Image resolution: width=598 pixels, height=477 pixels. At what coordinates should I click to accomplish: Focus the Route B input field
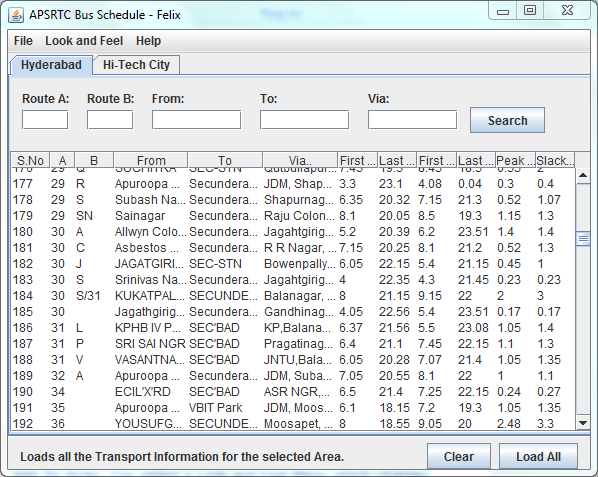click(x=110, y=120)
